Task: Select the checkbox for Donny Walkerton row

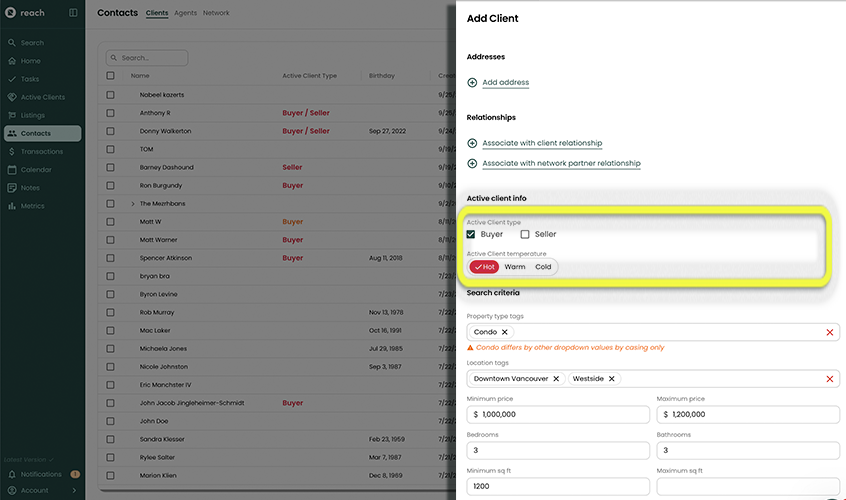Action: click(x=111, y=131)
